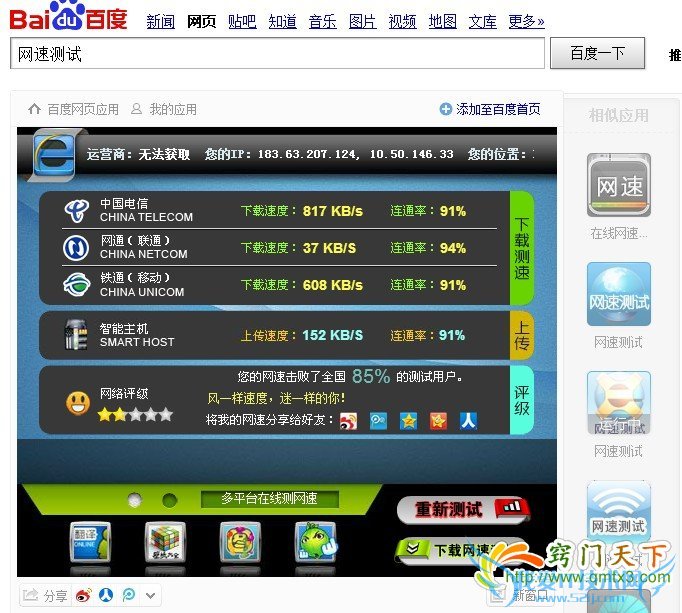
Task: Click the Baidu logo
Action: (x=68, y=17)
